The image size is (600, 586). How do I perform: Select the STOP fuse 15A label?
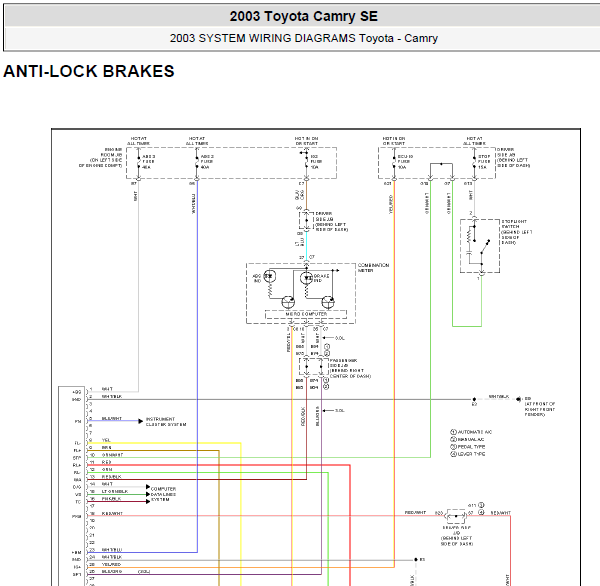pyautogui.click(x=484, y=162)
